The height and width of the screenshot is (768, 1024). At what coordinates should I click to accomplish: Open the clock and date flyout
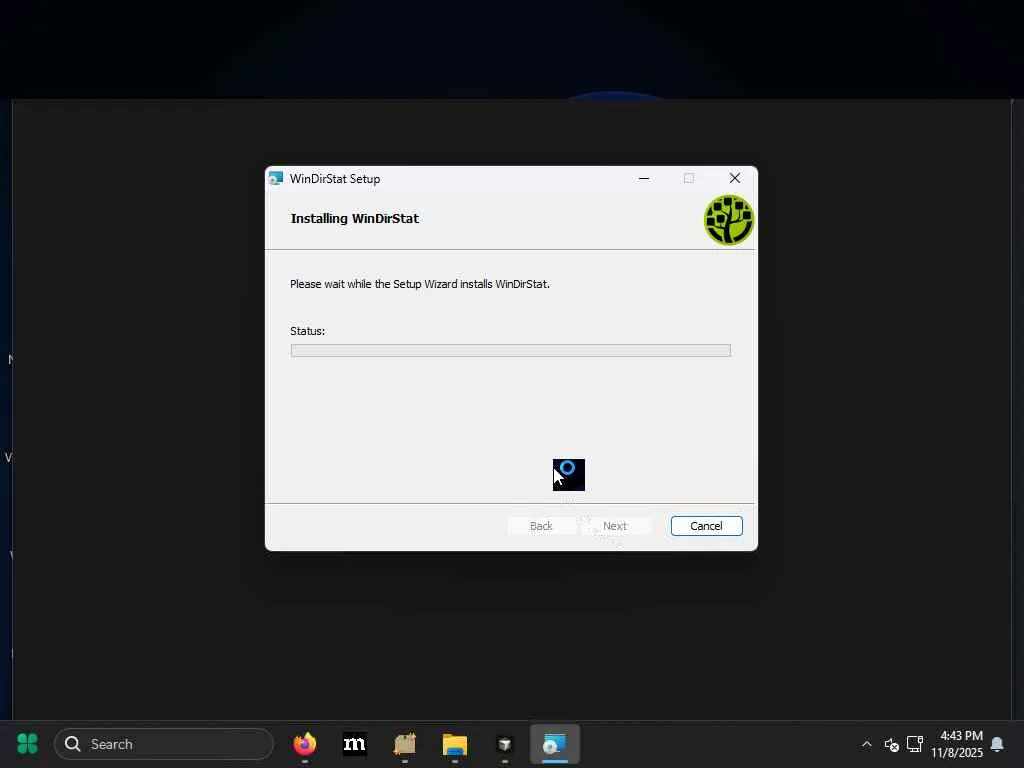[957, 744]
